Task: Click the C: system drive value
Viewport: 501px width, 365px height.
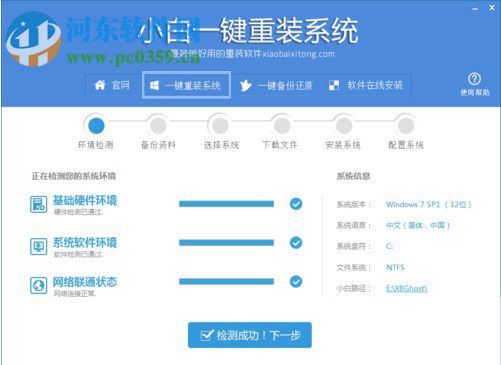Action: (390, 246)
